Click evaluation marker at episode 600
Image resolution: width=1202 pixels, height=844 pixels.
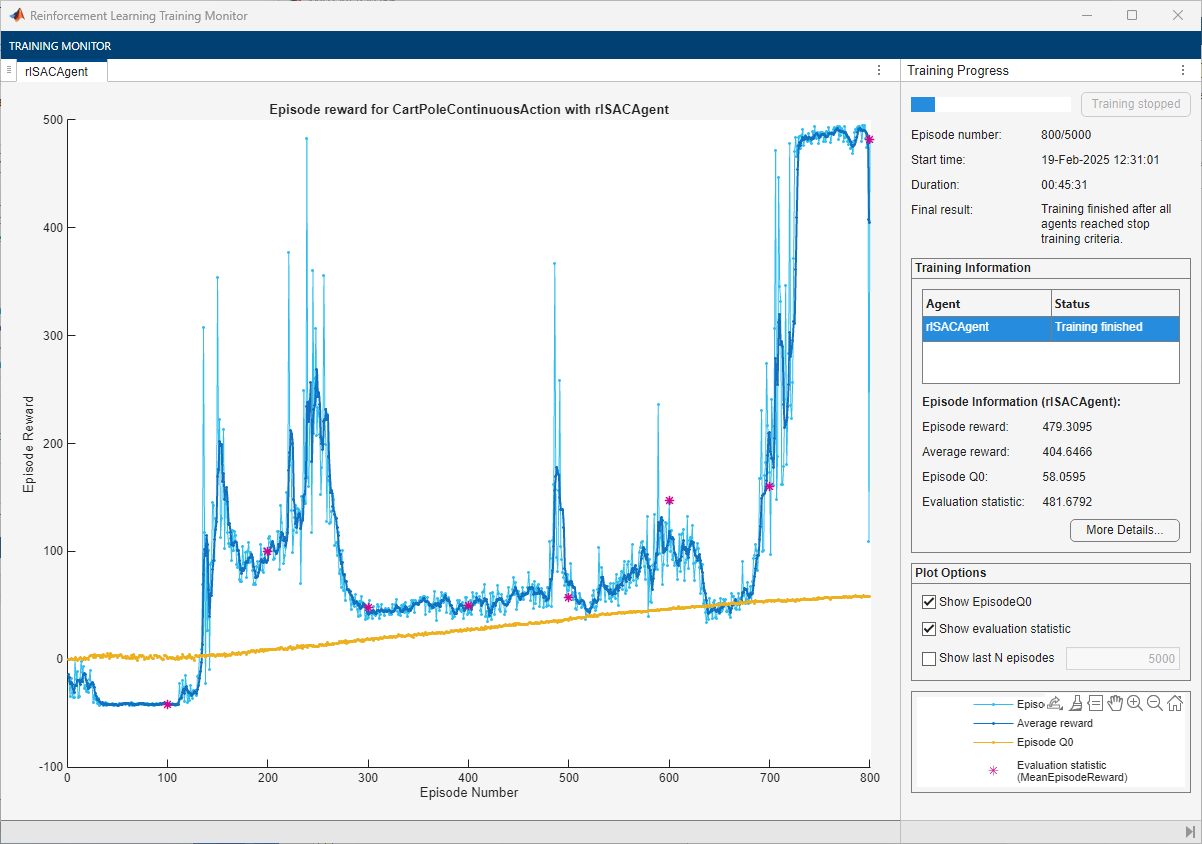669,500
